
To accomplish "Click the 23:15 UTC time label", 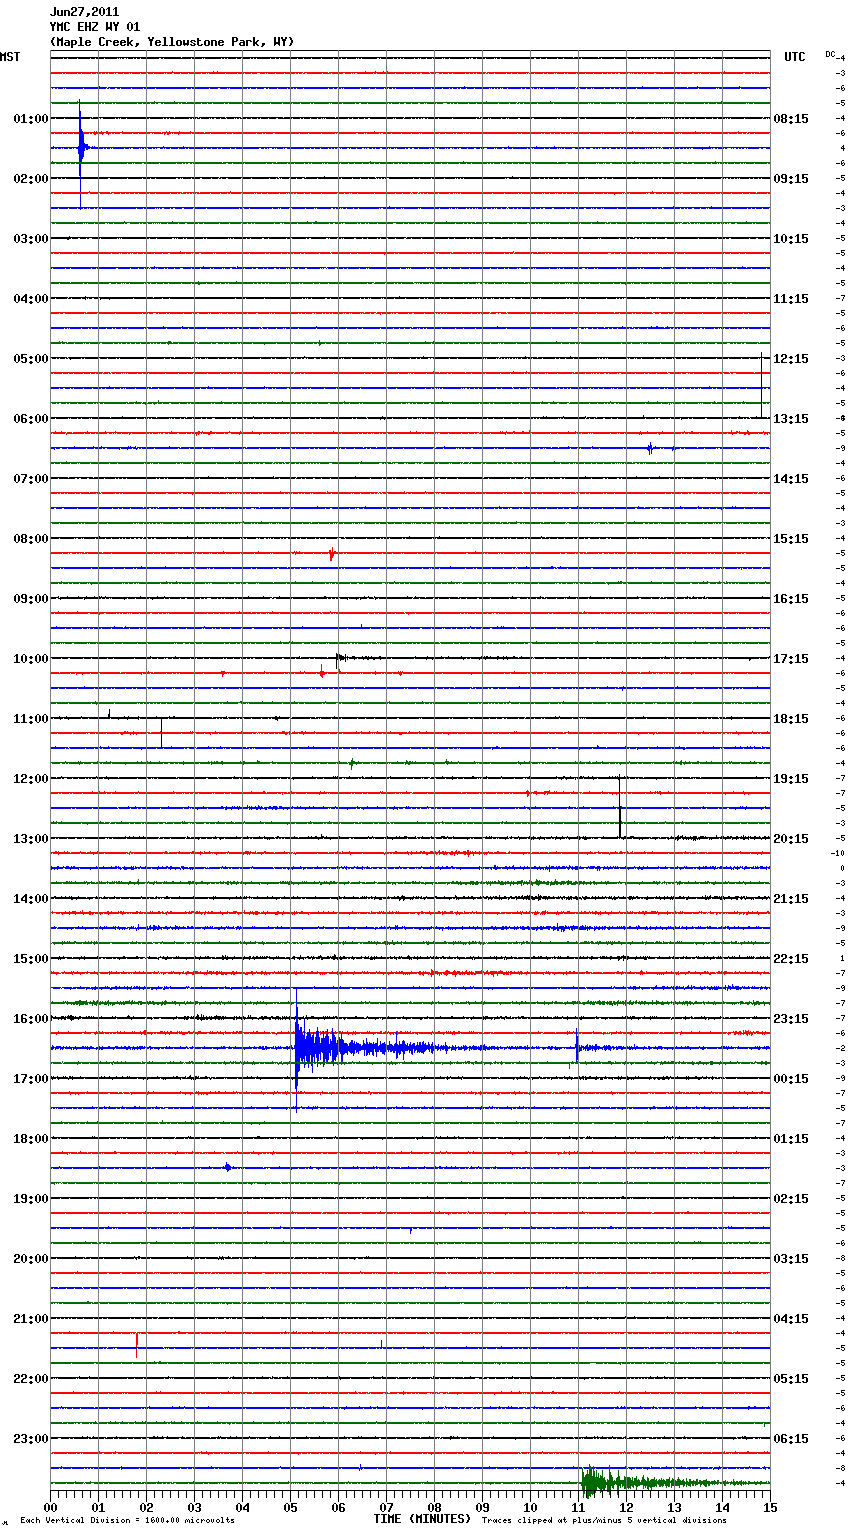I will 791,1018.
